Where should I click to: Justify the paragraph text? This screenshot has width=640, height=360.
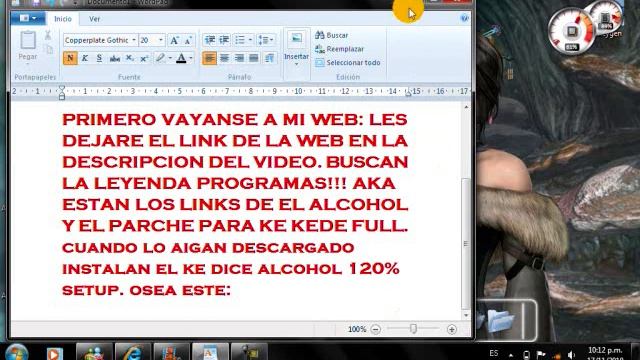(253, 58)
